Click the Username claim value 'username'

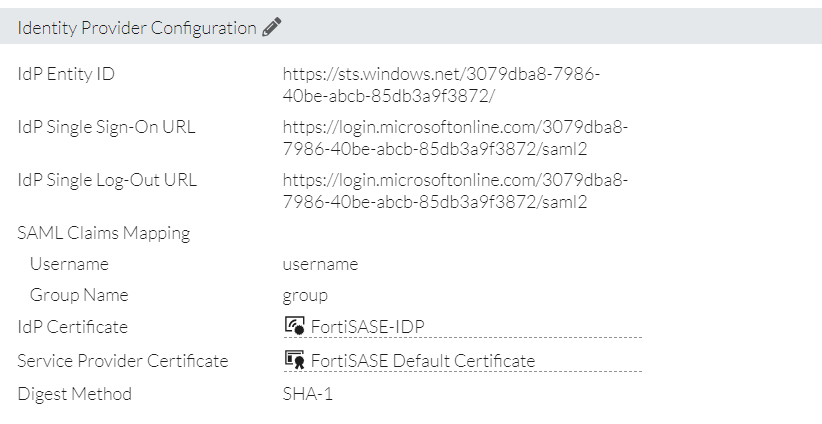(320, 264)
